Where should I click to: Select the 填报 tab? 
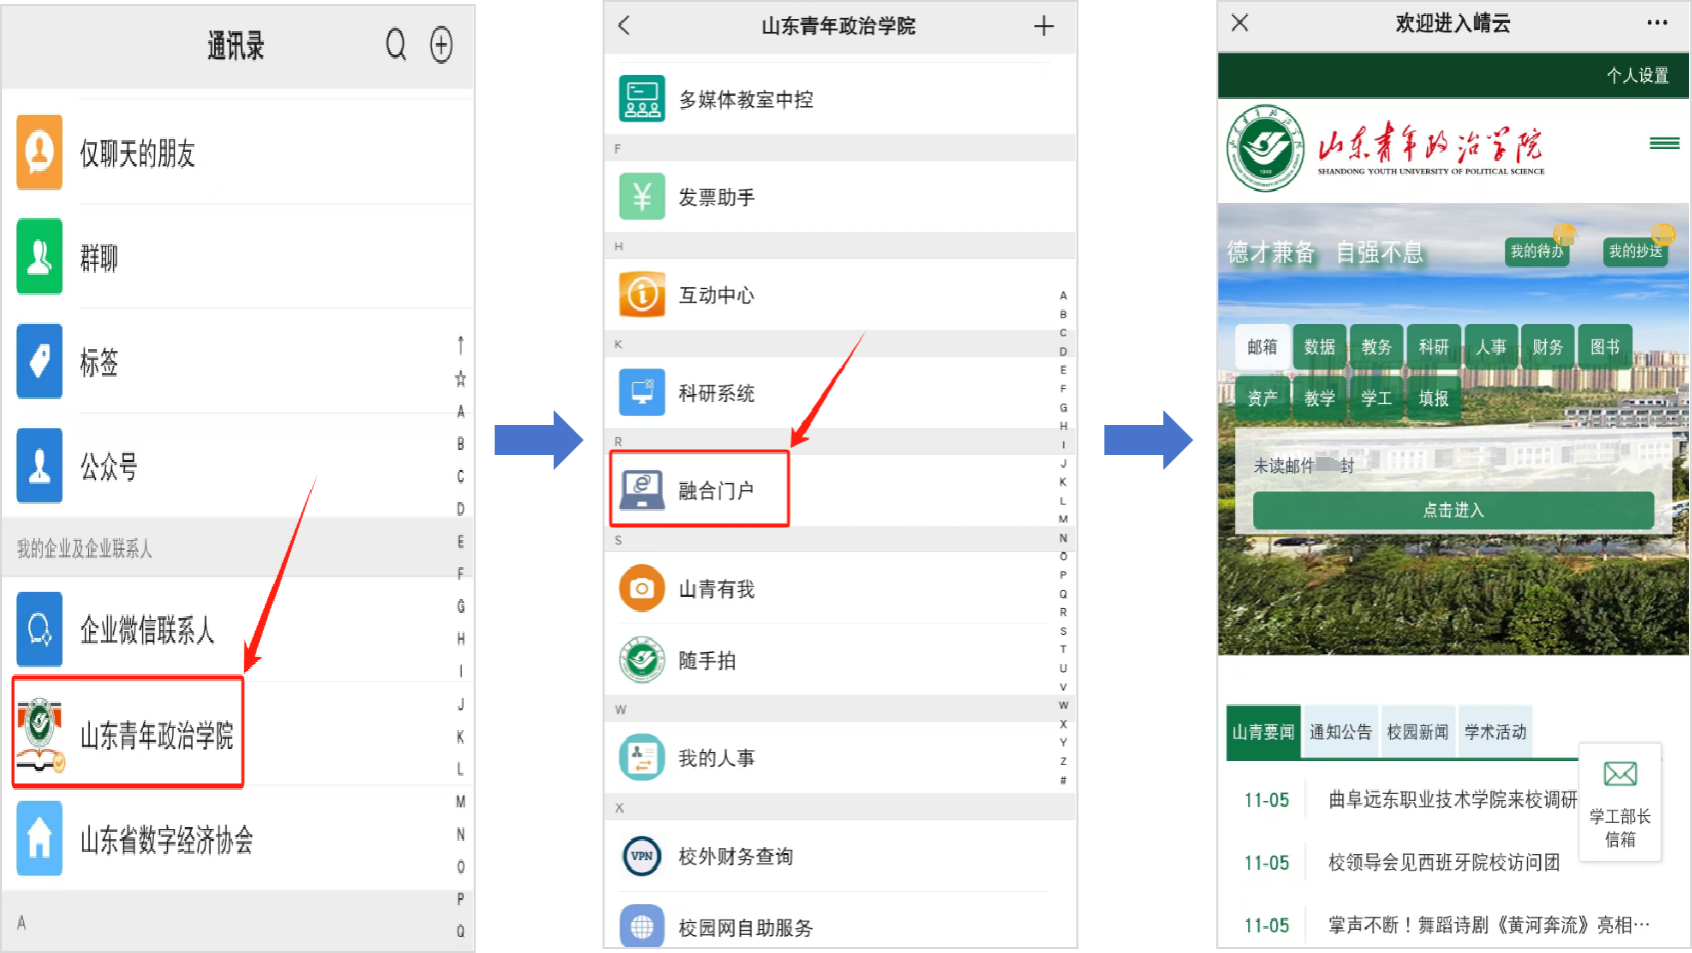[x=1433, y=398]
